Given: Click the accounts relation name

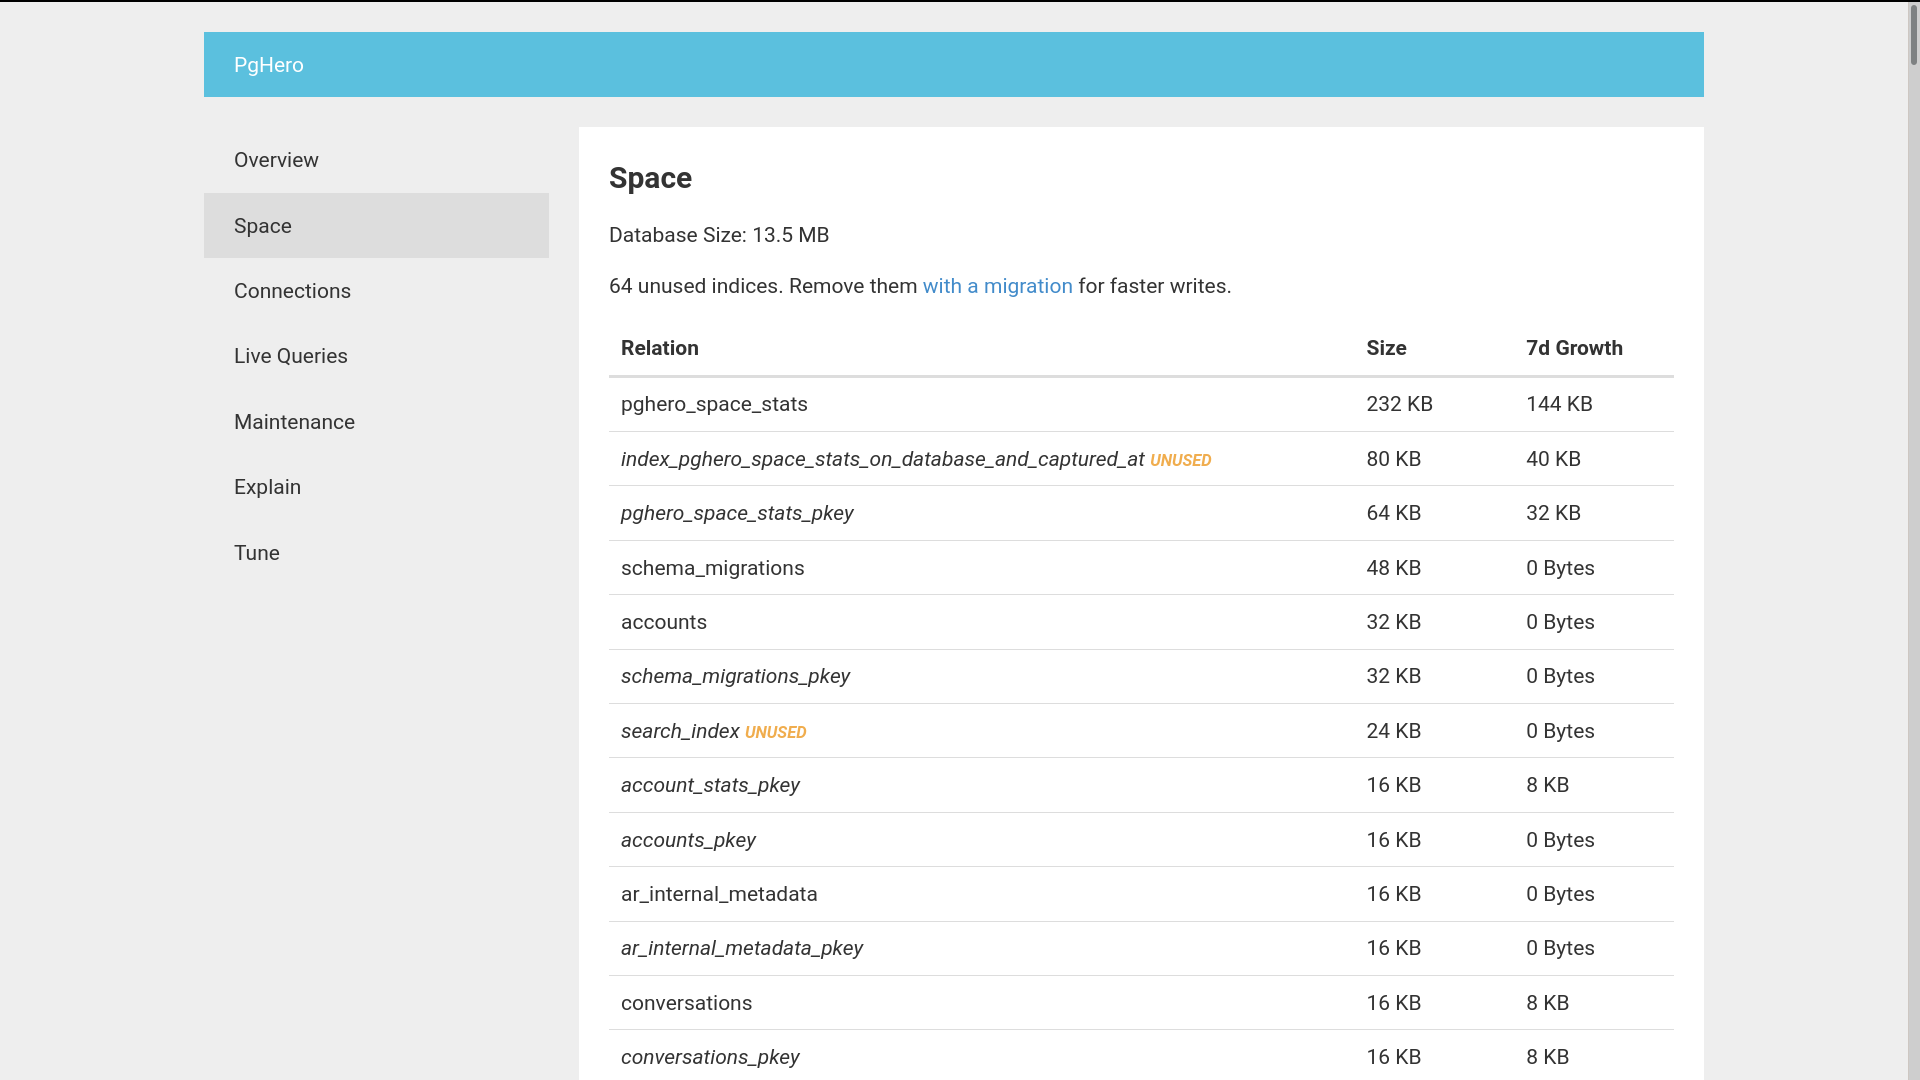Looking at the screenshot, I should point(663,622).
